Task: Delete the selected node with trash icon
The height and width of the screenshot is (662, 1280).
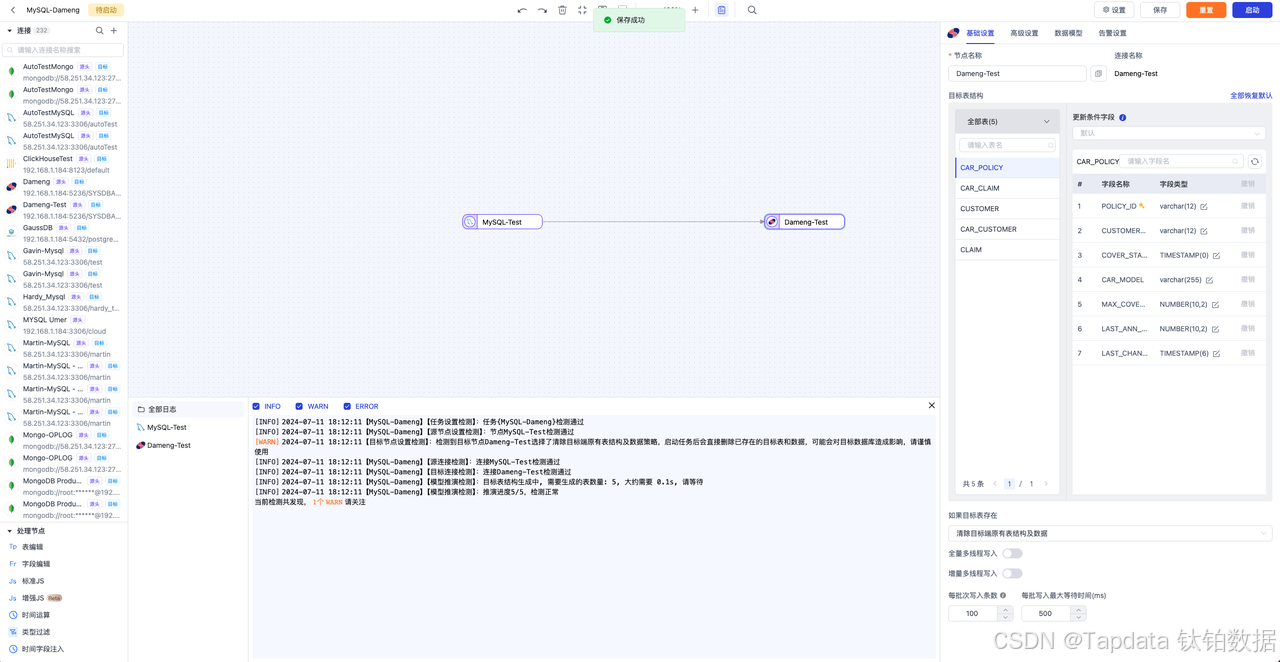Action: tap(562, 10)
